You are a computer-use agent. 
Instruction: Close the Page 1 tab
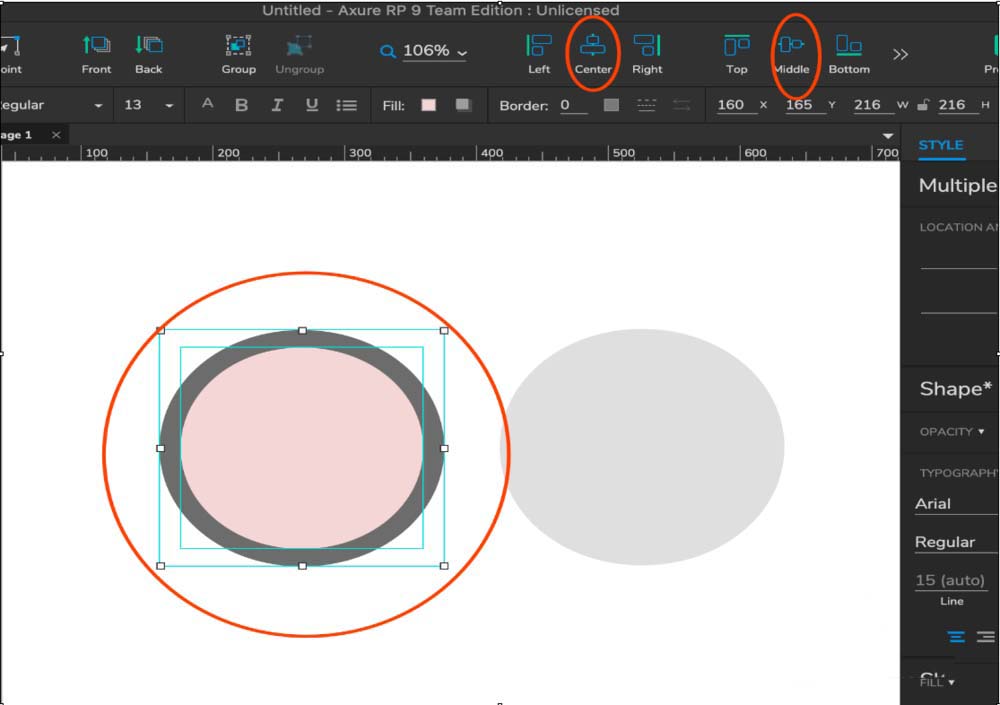point(56,135)
